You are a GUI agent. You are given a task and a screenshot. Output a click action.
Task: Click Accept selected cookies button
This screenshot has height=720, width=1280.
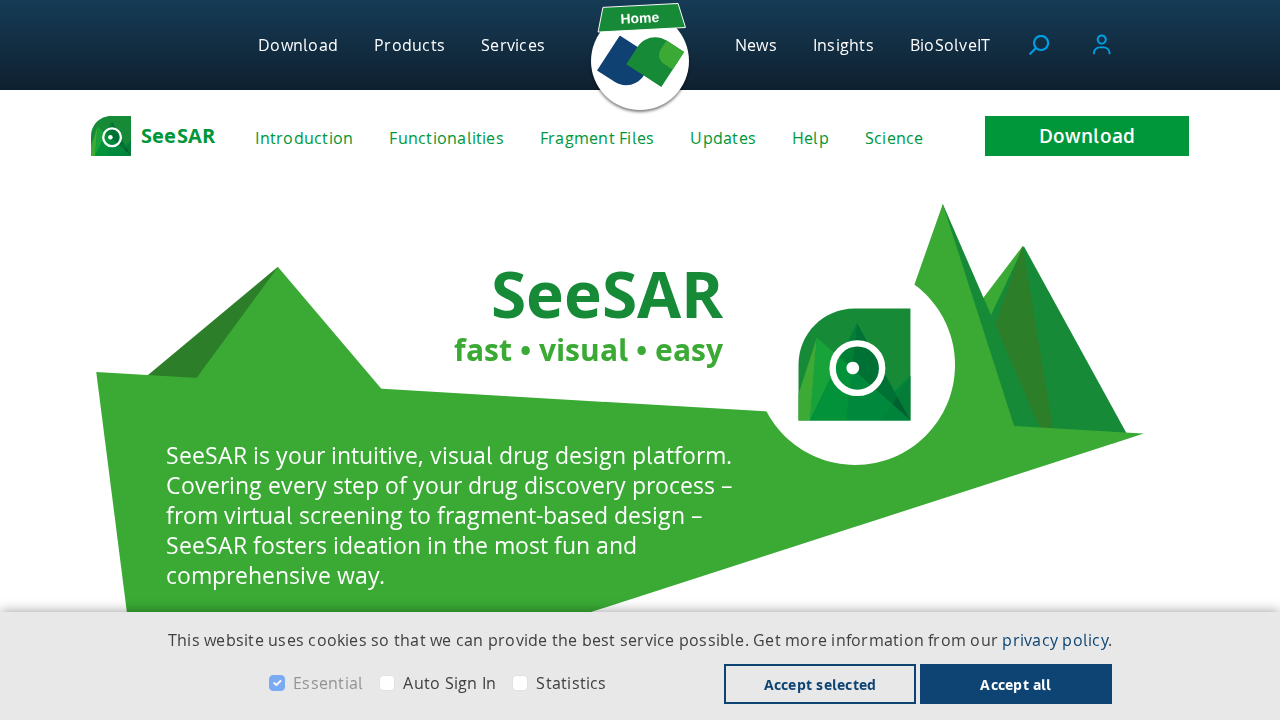(x=820, y=684)
